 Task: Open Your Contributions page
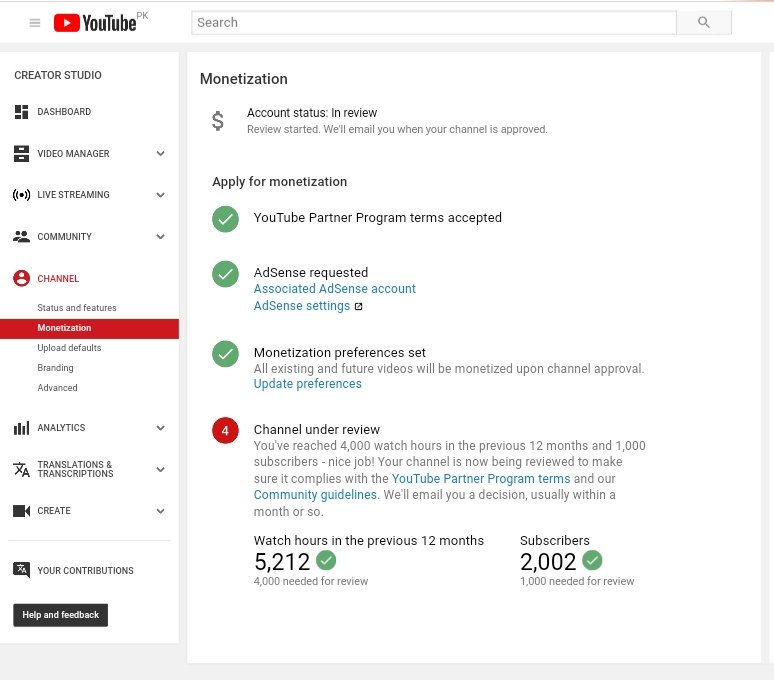[x=85, y=570]
